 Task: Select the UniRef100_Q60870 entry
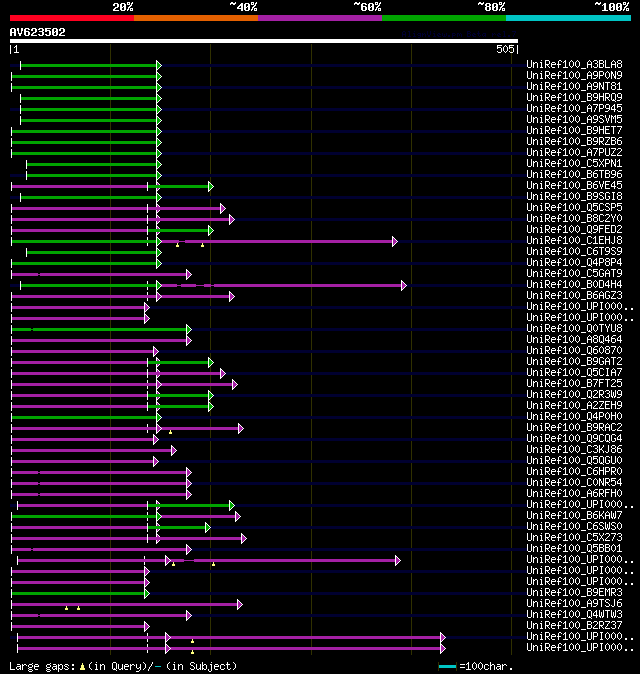coord(574,350)
